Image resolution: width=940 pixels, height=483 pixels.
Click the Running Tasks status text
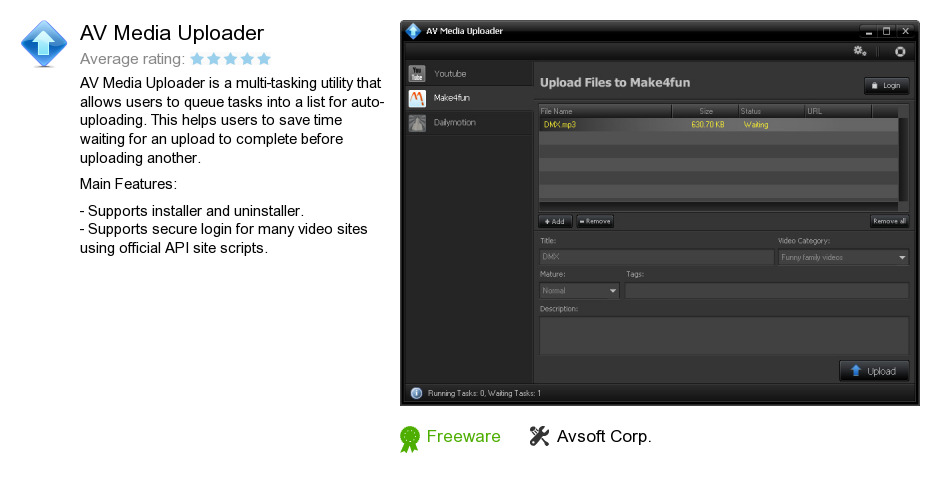(x=484, y=393)
